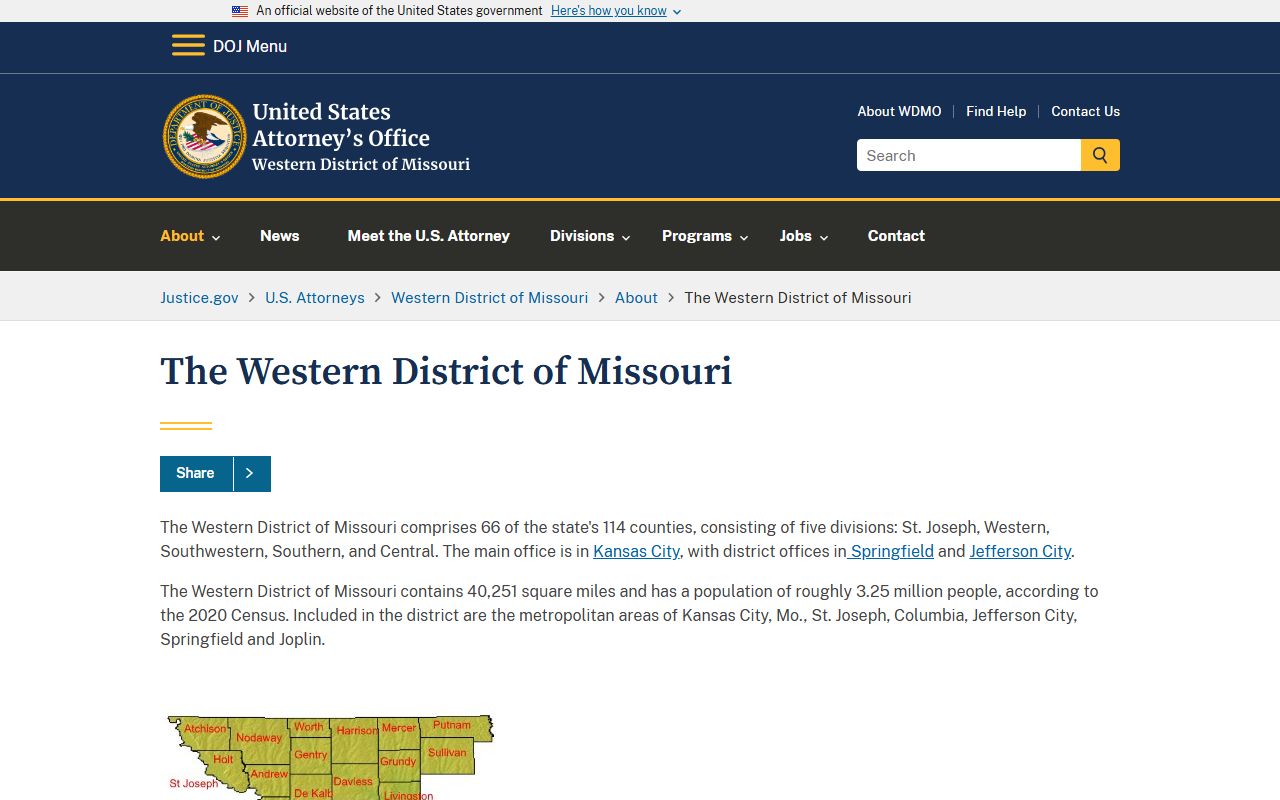Click the Department of Justice seal logo
The height and width of the screenshot is (800, 1280).
click(x=205, y=137)
